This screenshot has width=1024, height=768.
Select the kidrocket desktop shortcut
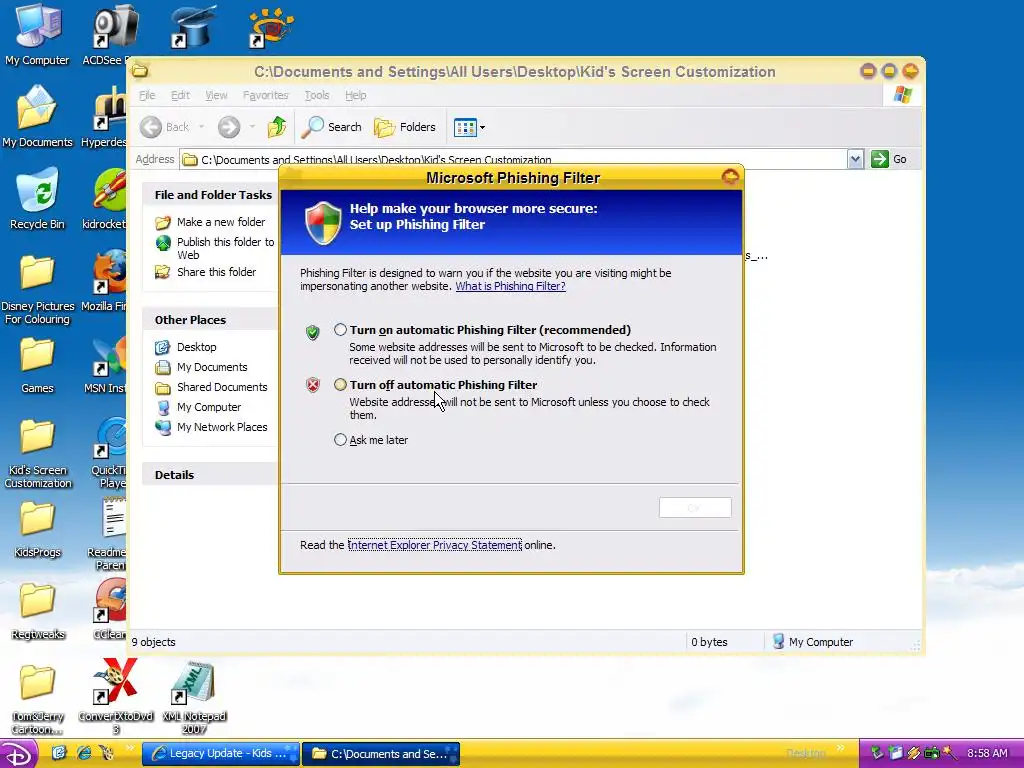(109, 199)
